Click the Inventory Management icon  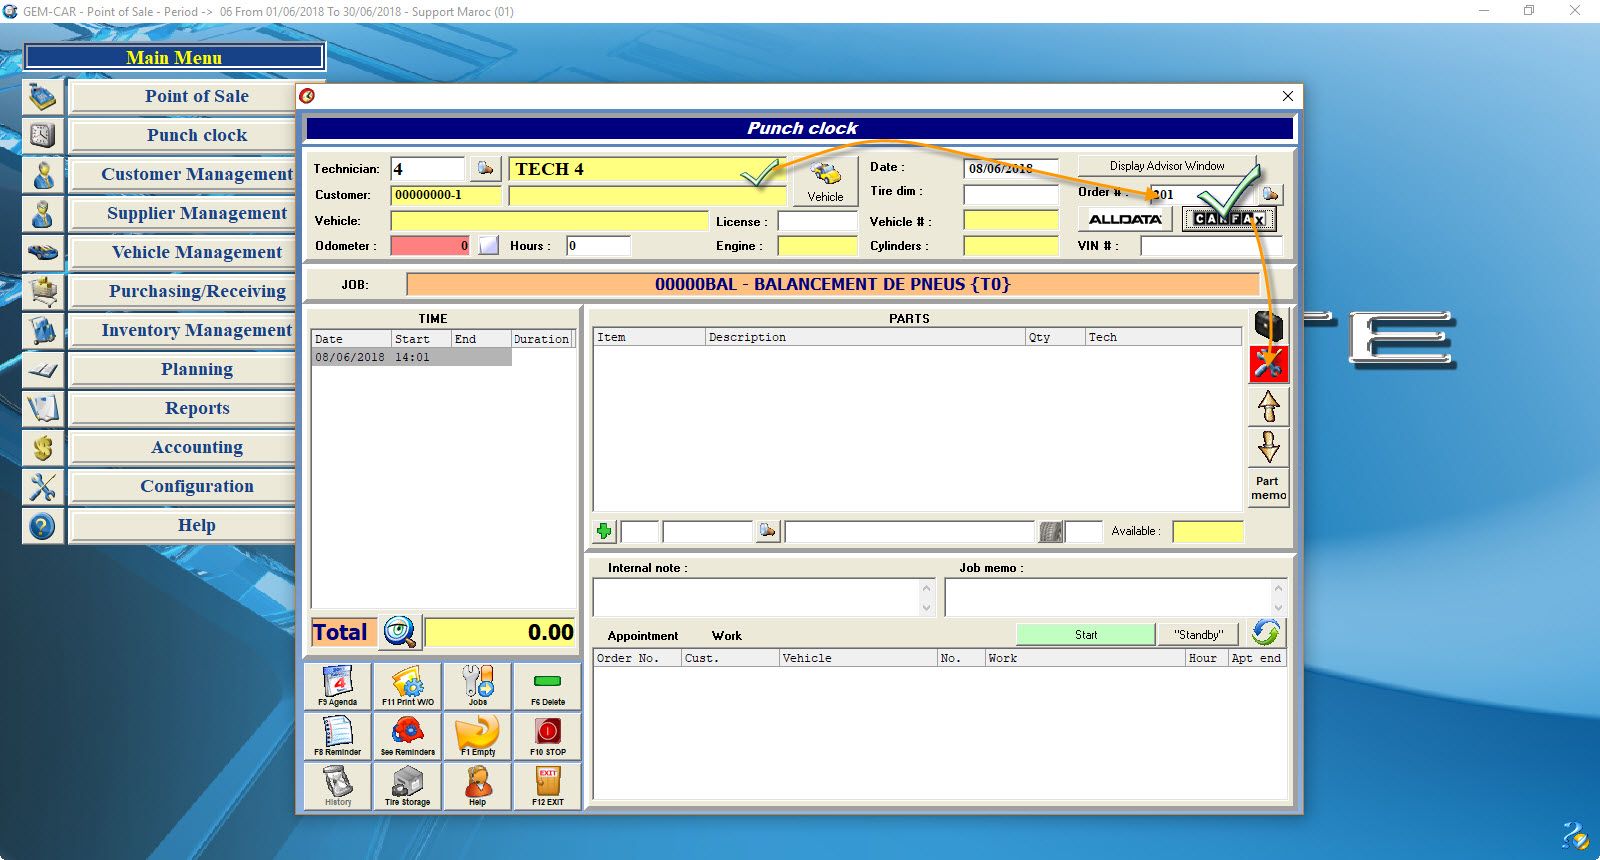tap(43, 331)
